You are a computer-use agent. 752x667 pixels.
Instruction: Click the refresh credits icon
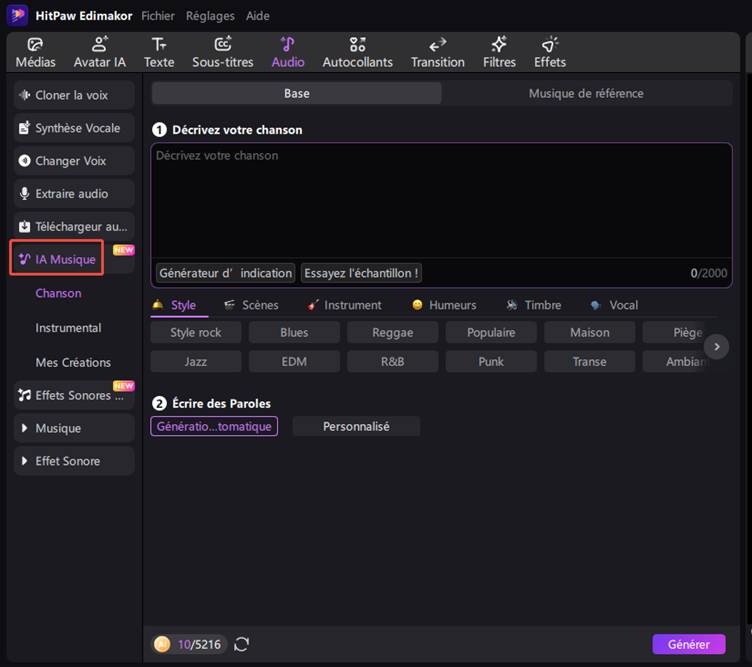pyautogui.click(x=241, y=644)
